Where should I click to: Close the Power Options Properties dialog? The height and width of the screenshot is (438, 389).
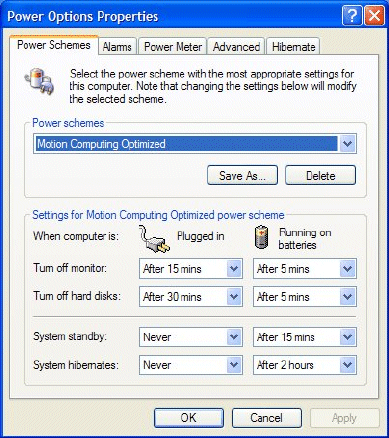pos(374,15)
